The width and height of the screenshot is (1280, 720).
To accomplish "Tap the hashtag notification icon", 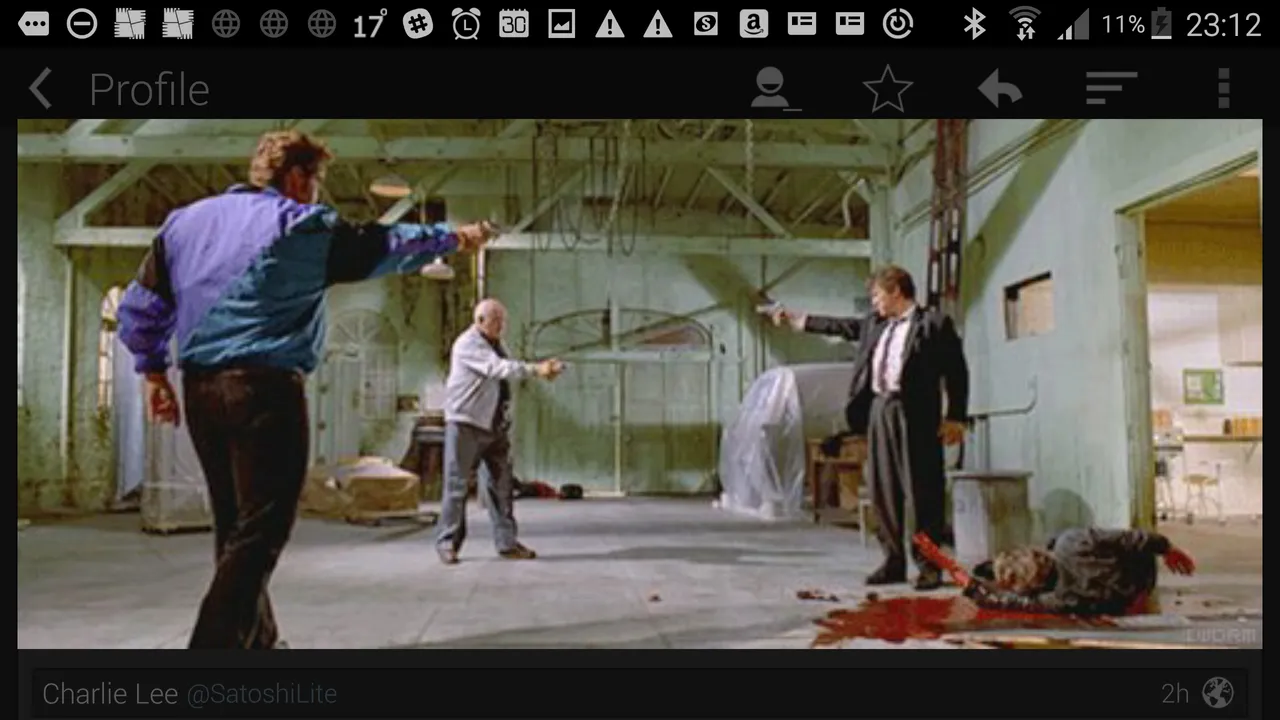I will coord(418,24).
